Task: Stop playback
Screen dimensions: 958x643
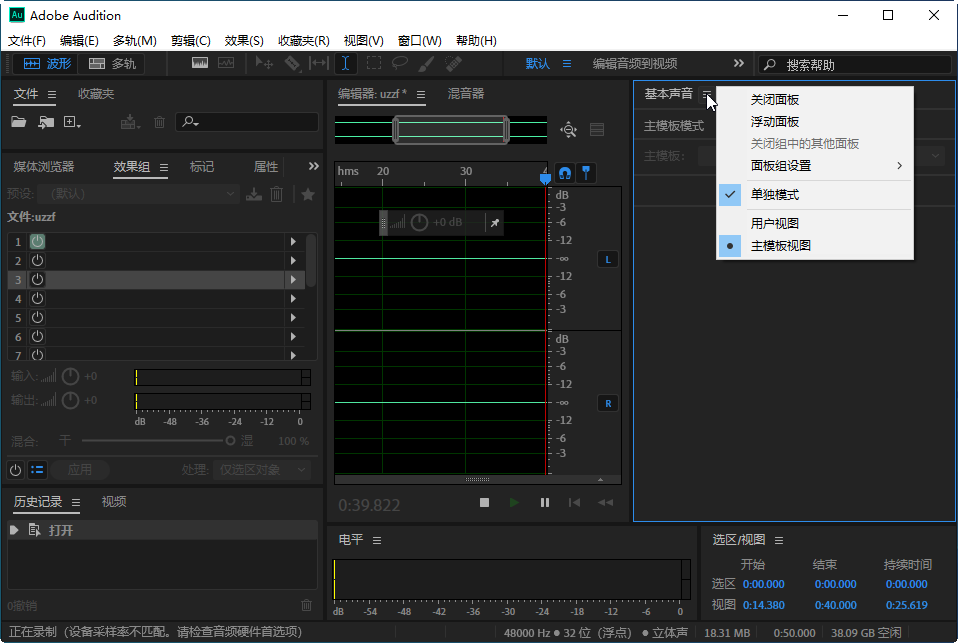Action: coord(484,502)
